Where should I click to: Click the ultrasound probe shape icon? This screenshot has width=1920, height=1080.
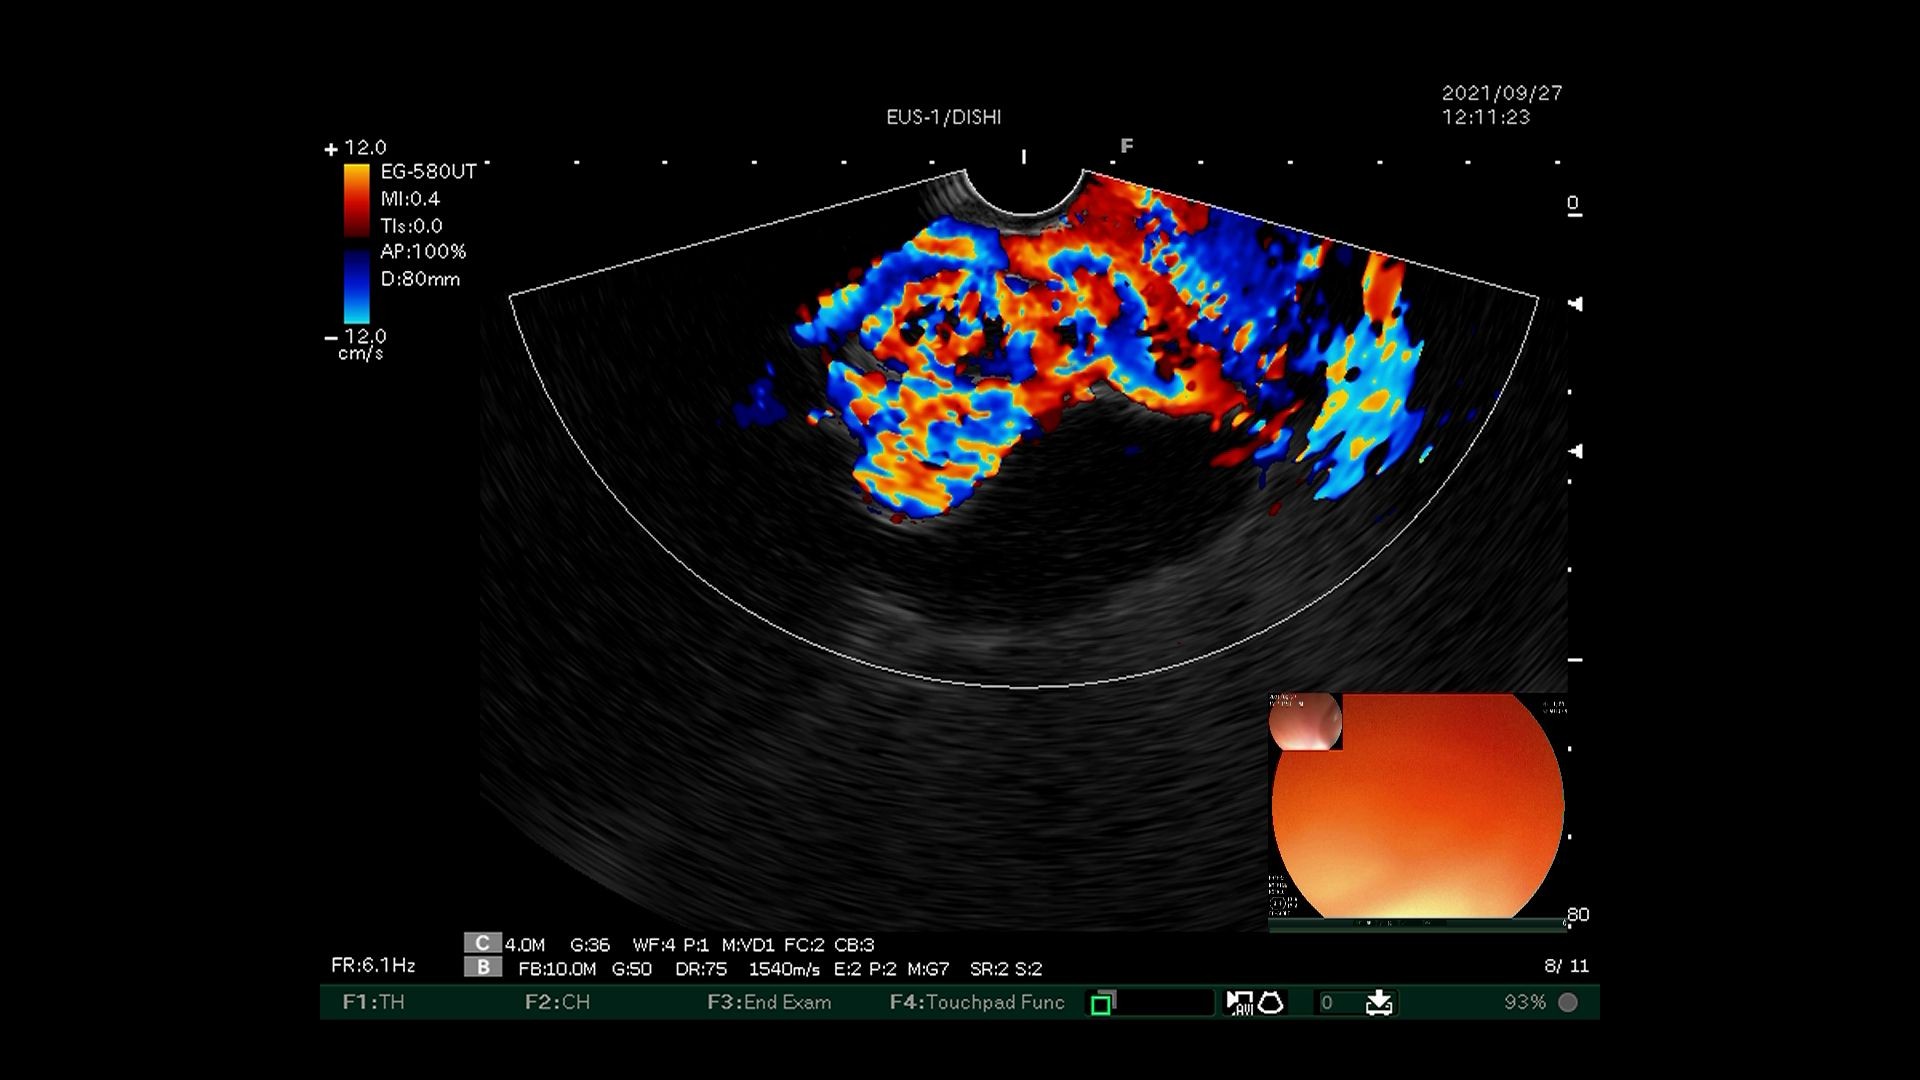click(1271, 1002)
